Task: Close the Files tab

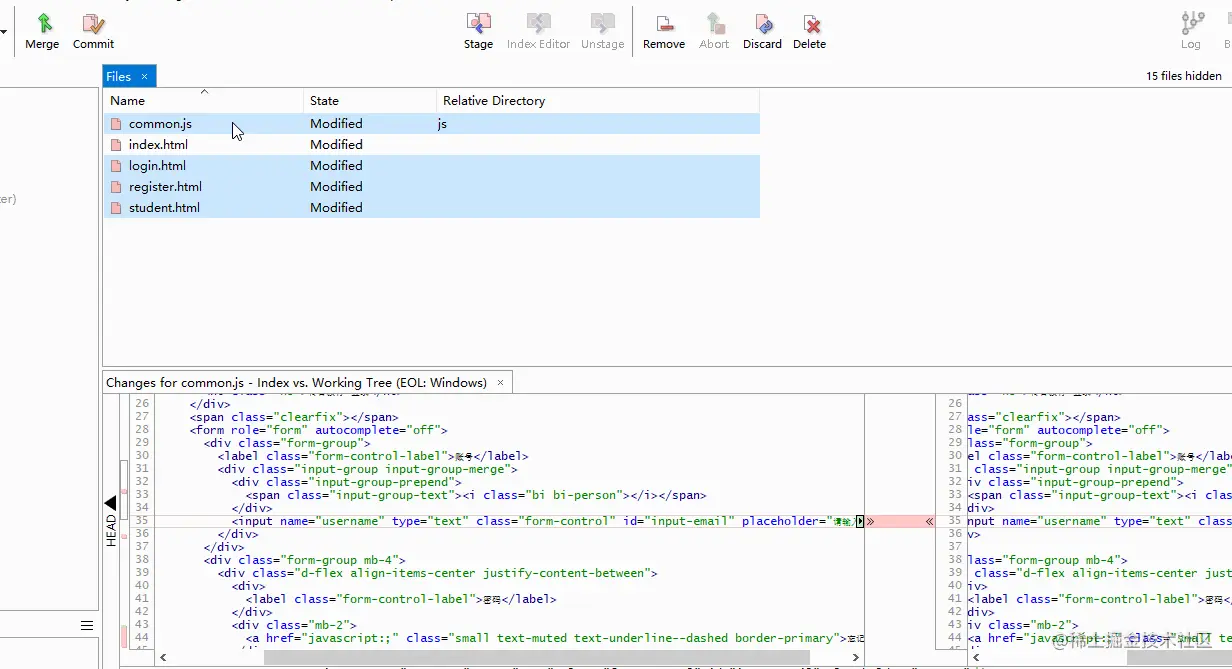Action: (x=144, y=76)
